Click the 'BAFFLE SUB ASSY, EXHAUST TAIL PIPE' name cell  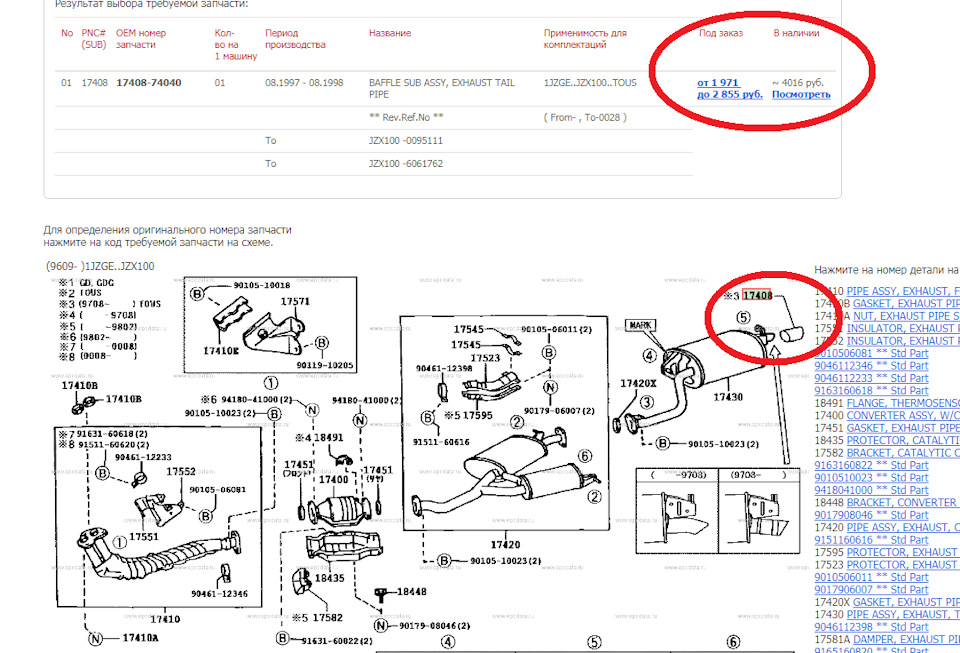[441, 88]
